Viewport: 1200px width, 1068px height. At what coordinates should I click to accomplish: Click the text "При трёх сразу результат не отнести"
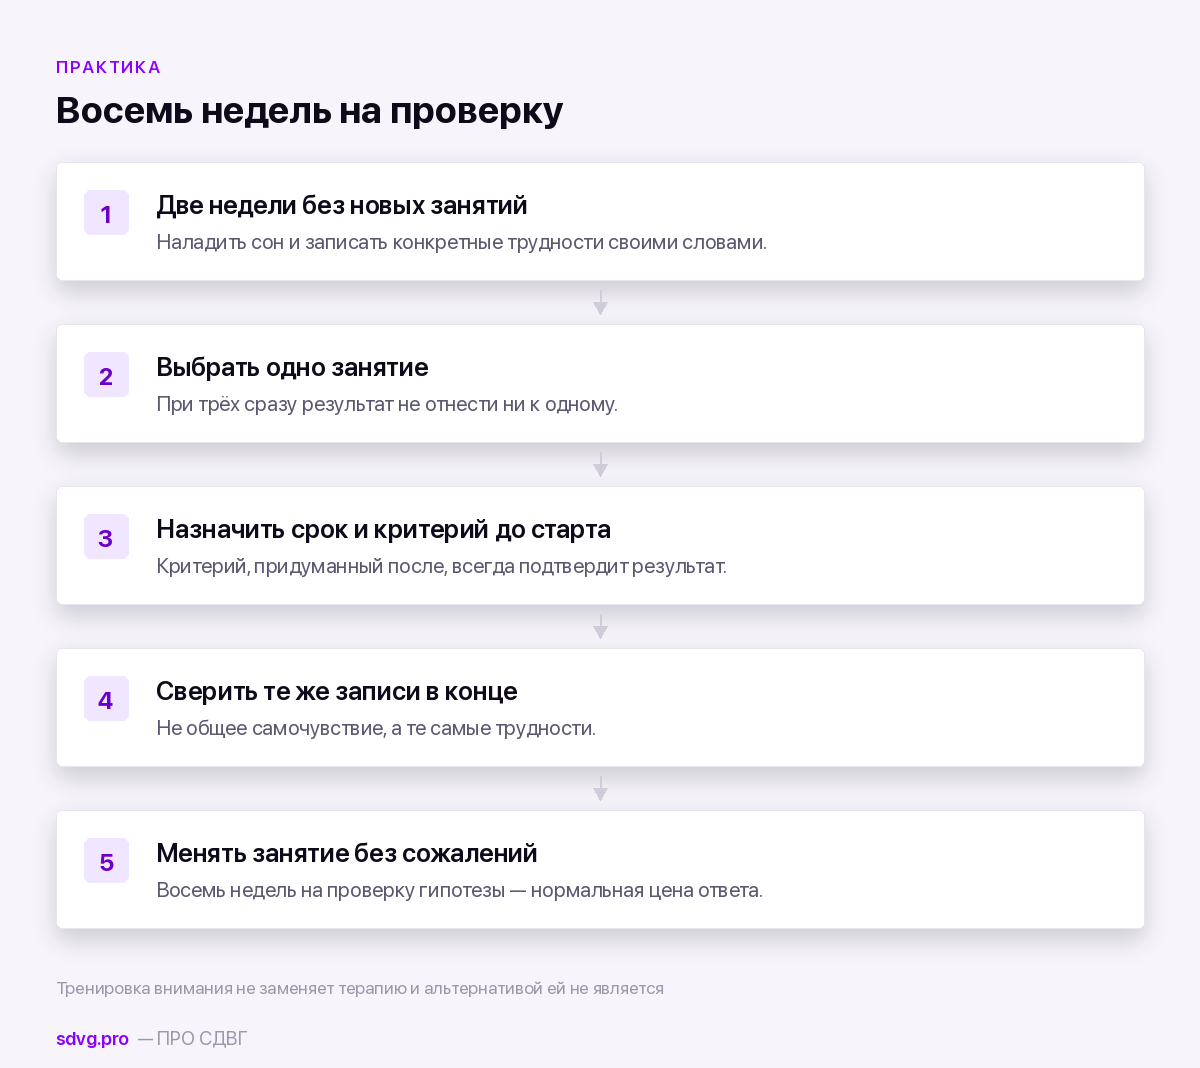coord(326,404)
